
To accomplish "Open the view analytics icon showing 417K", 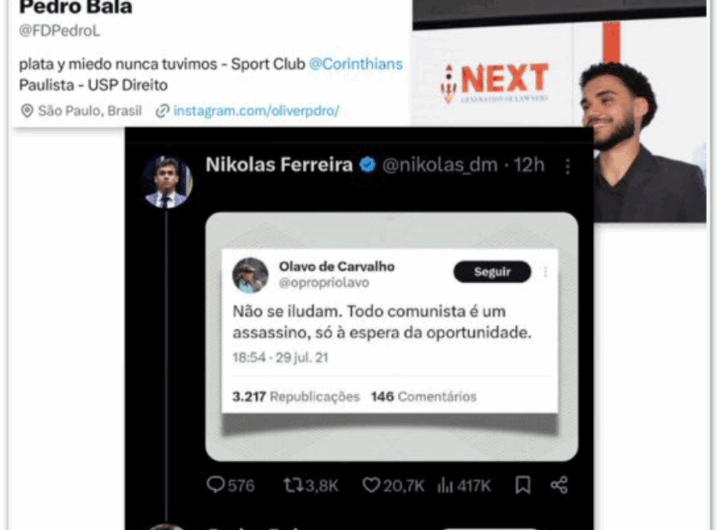I will tap(444, 485).
